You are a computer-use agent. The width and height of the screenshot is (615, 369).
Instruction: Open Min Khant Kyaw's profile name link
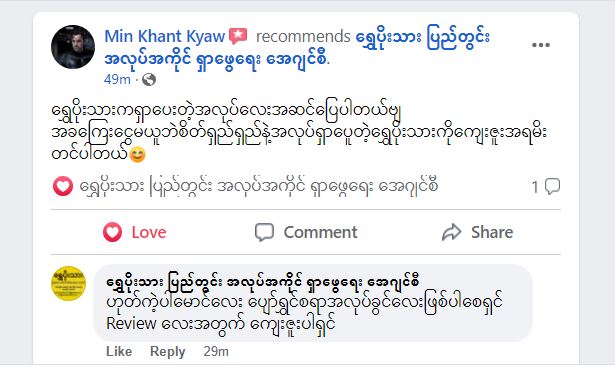click(164, 36)
